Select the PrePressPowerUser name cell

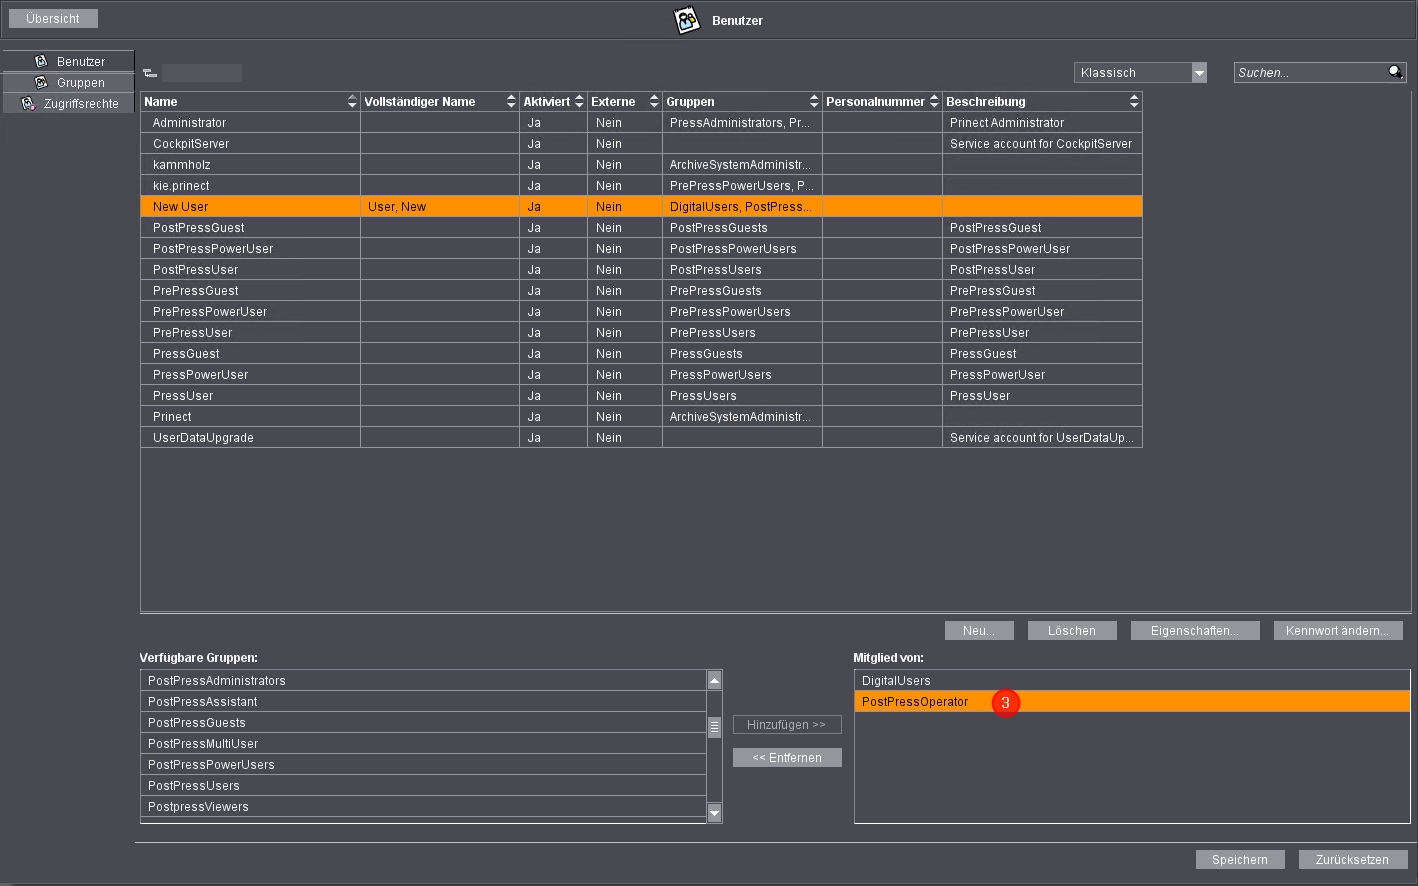tap(250, 311)
